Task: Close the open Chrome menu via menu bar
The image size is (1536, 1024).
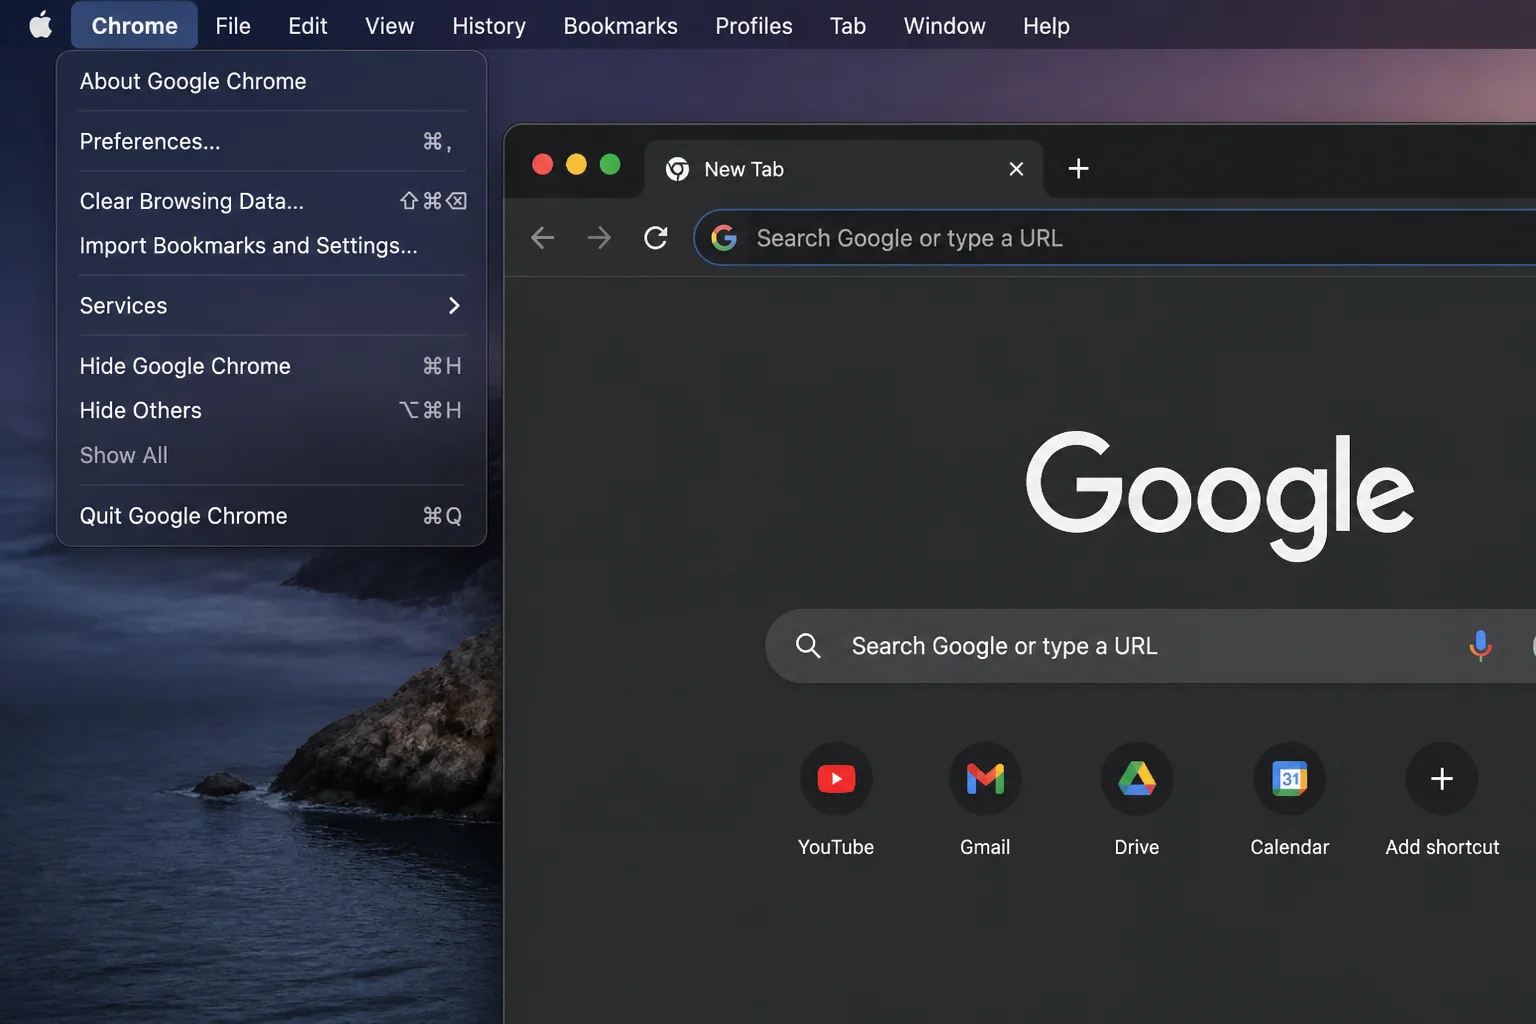Action: (134, 25)
